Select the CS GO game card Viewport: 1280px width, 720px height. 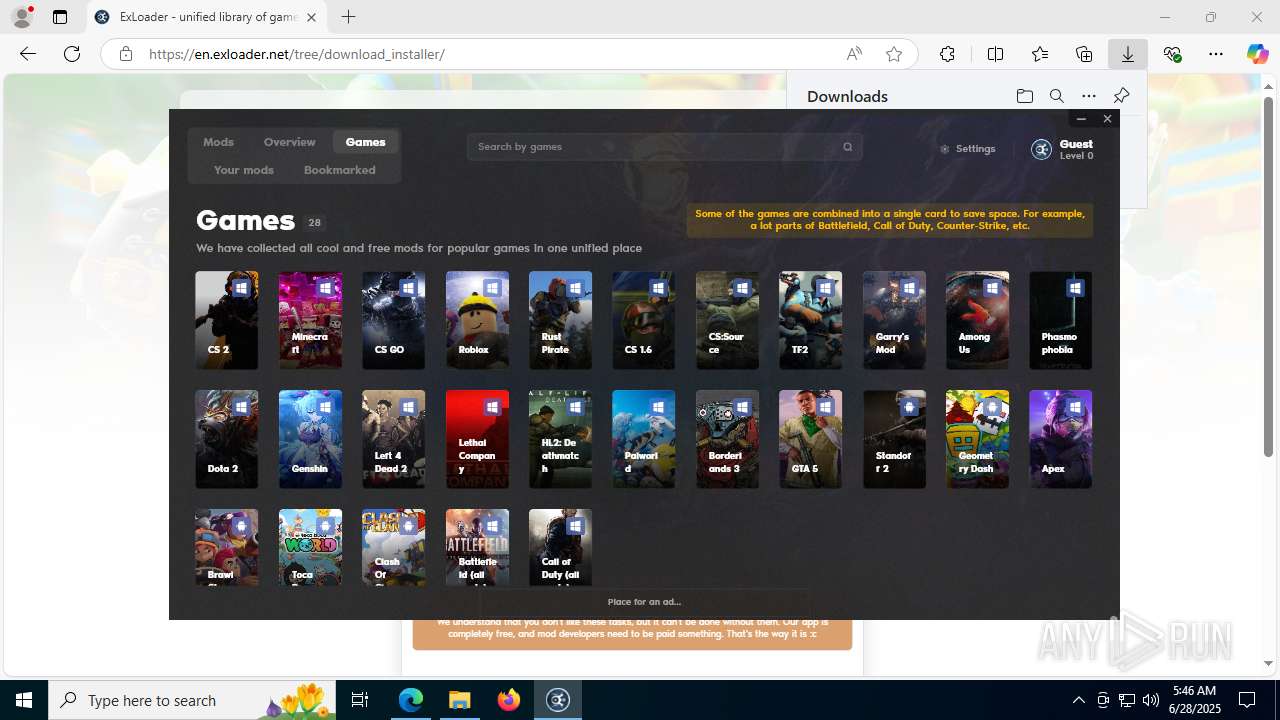coord(394,320)
